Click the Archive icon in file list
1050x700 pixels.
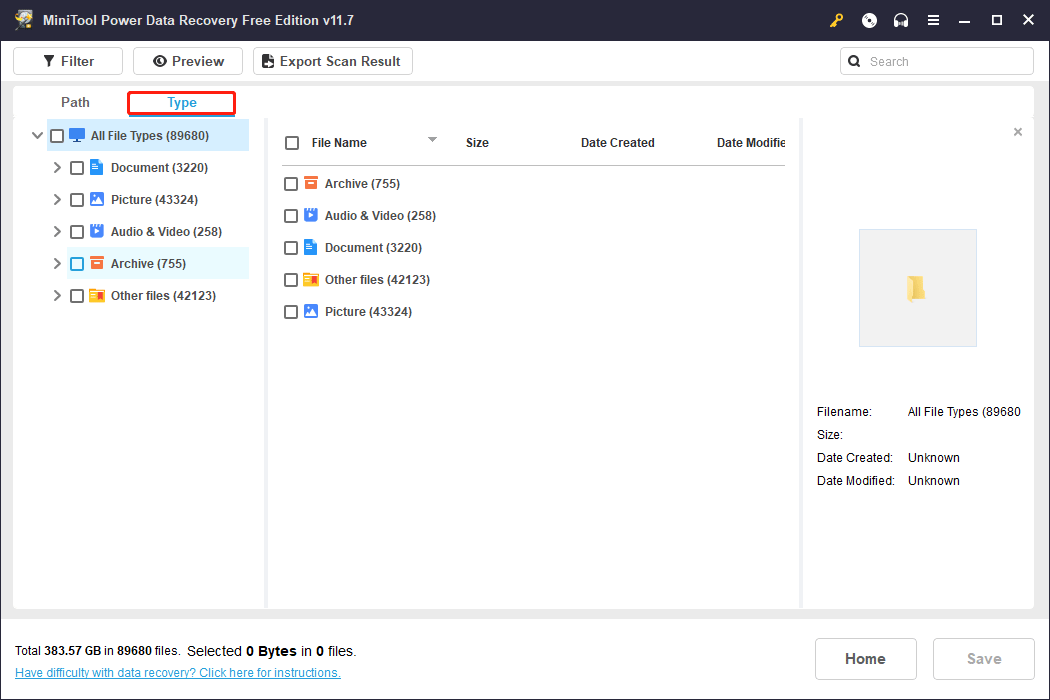point(311,183)
